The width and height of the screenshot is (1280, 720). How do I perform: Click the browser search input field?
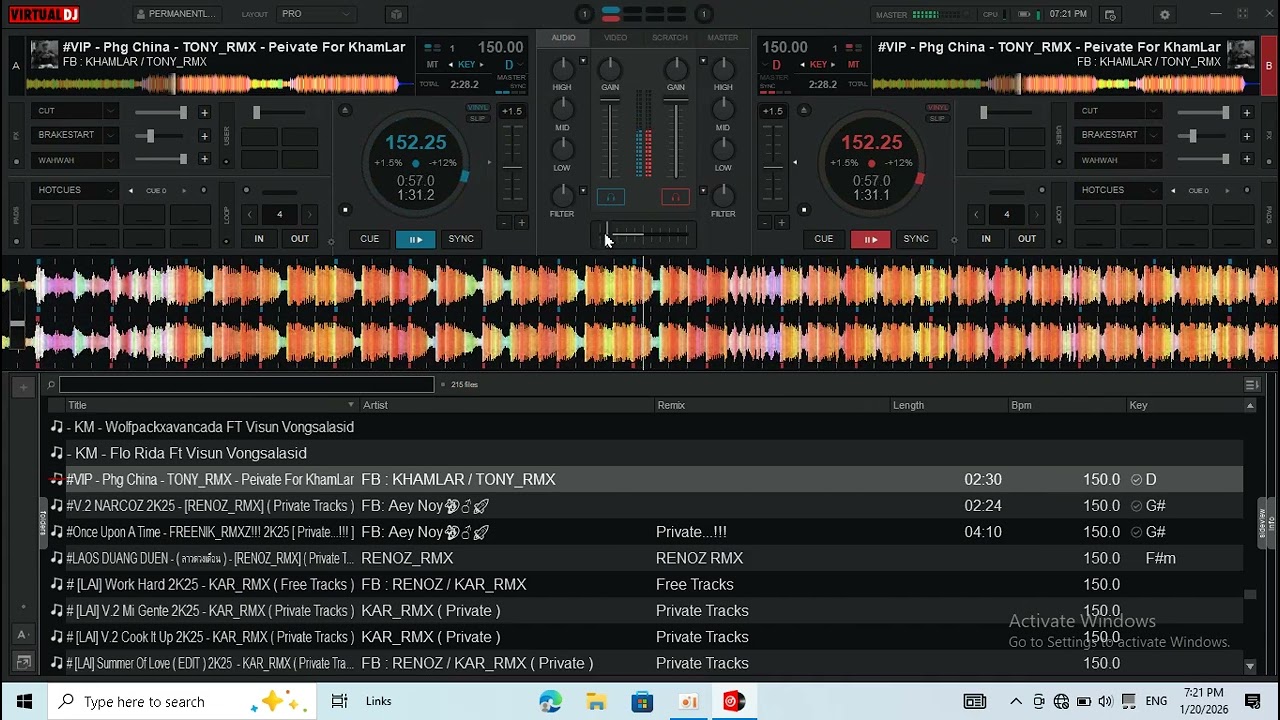246,385
